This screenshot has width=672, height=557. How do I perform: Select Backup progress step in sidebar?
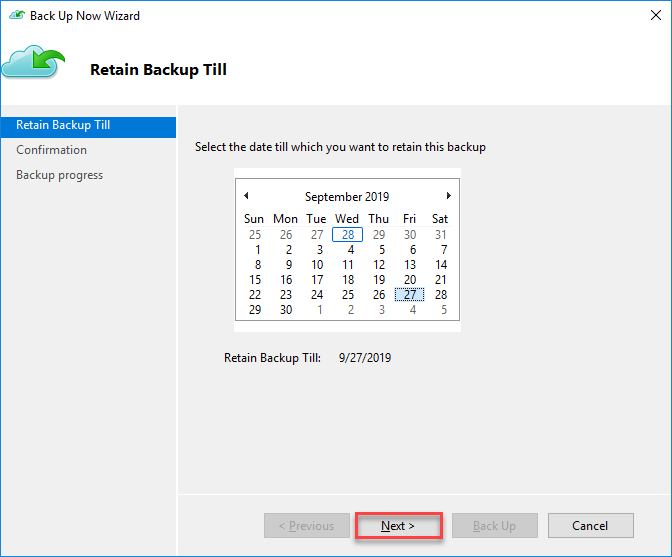(60, 175)
